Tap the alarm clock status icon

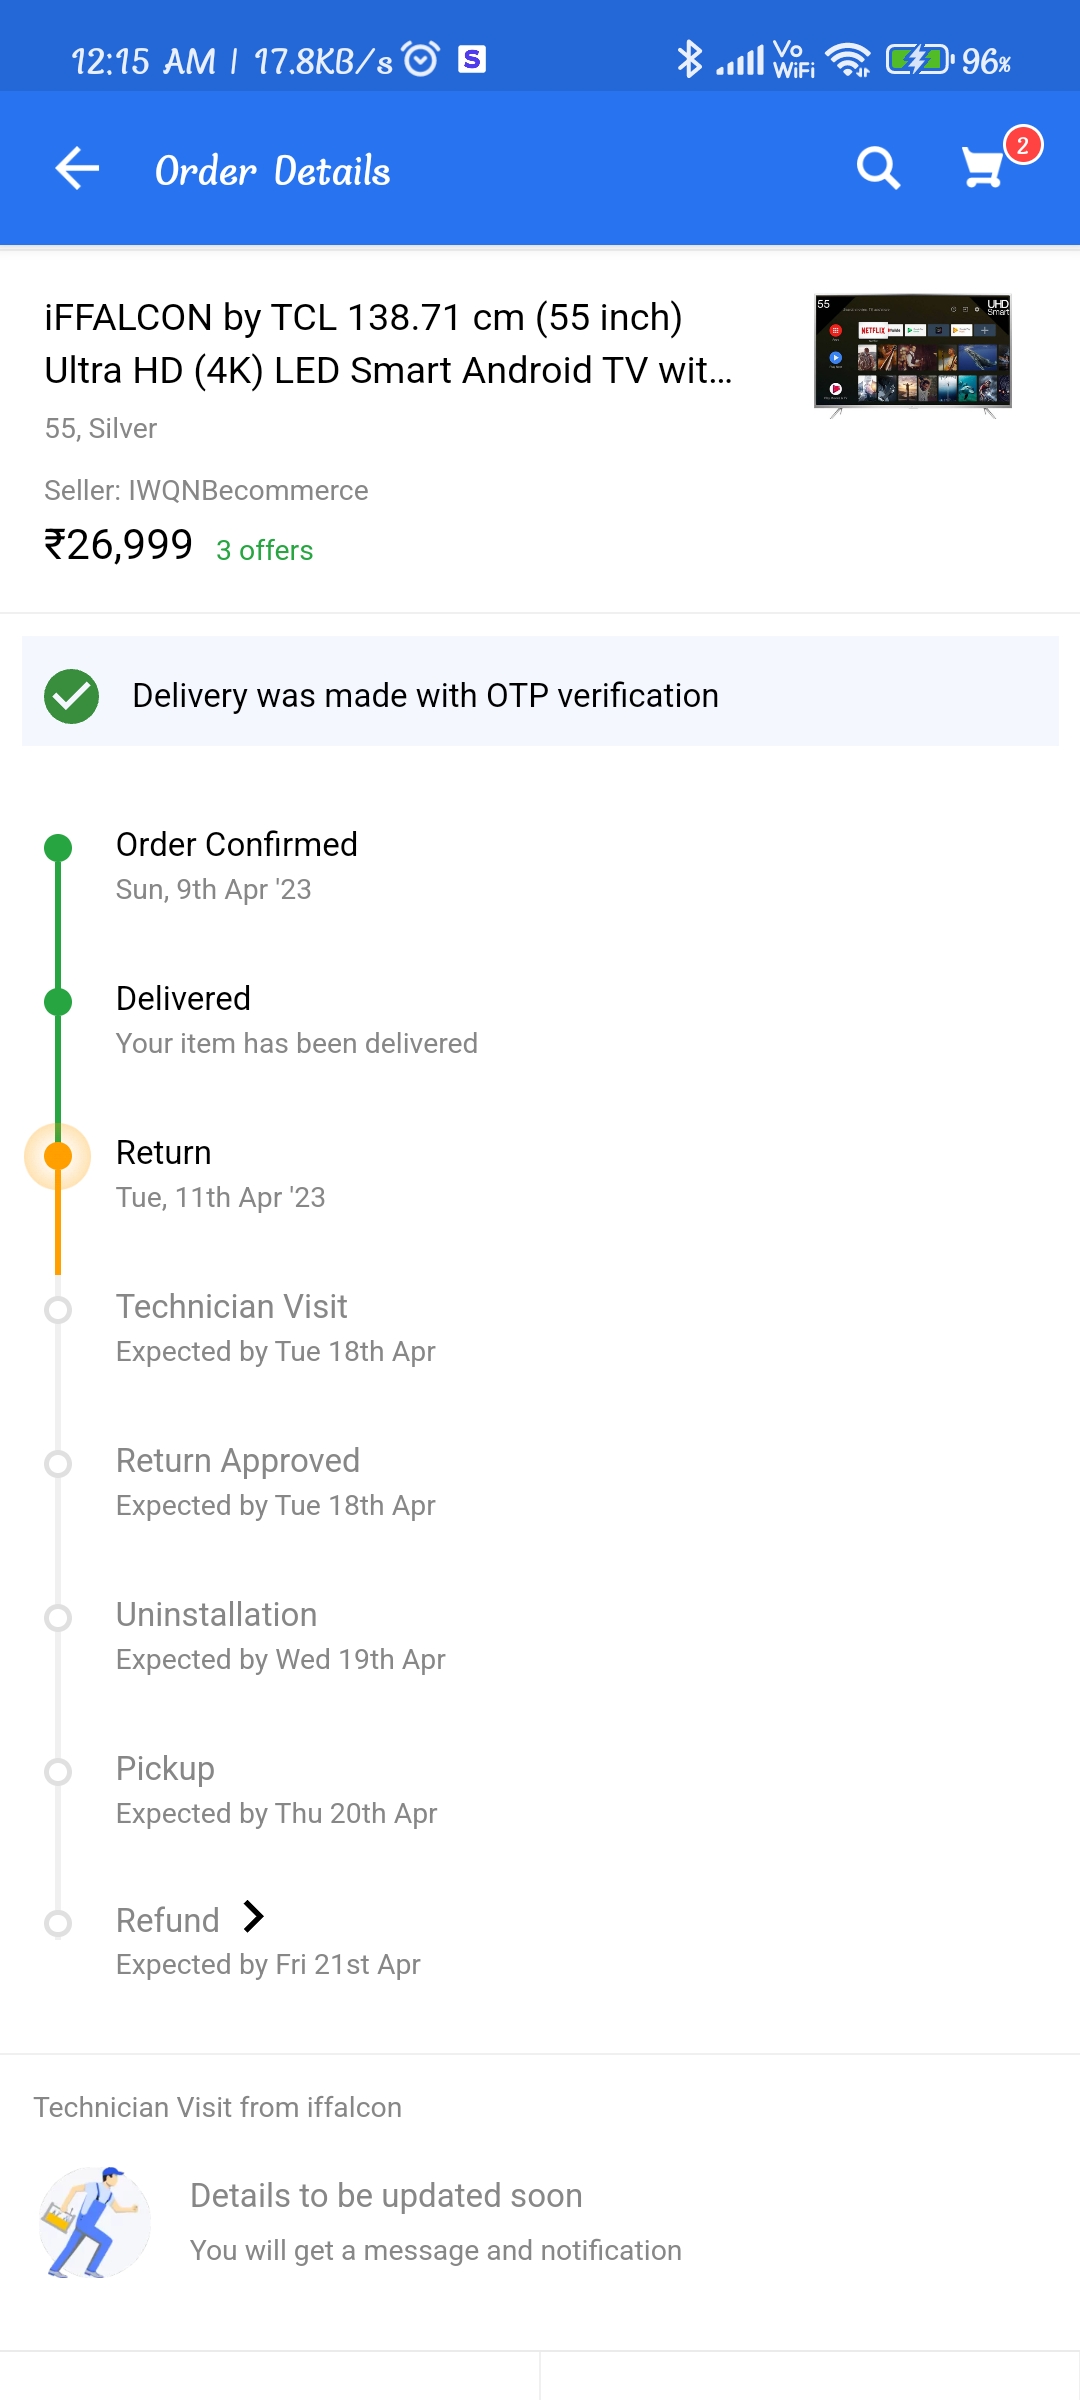point(421,60)
